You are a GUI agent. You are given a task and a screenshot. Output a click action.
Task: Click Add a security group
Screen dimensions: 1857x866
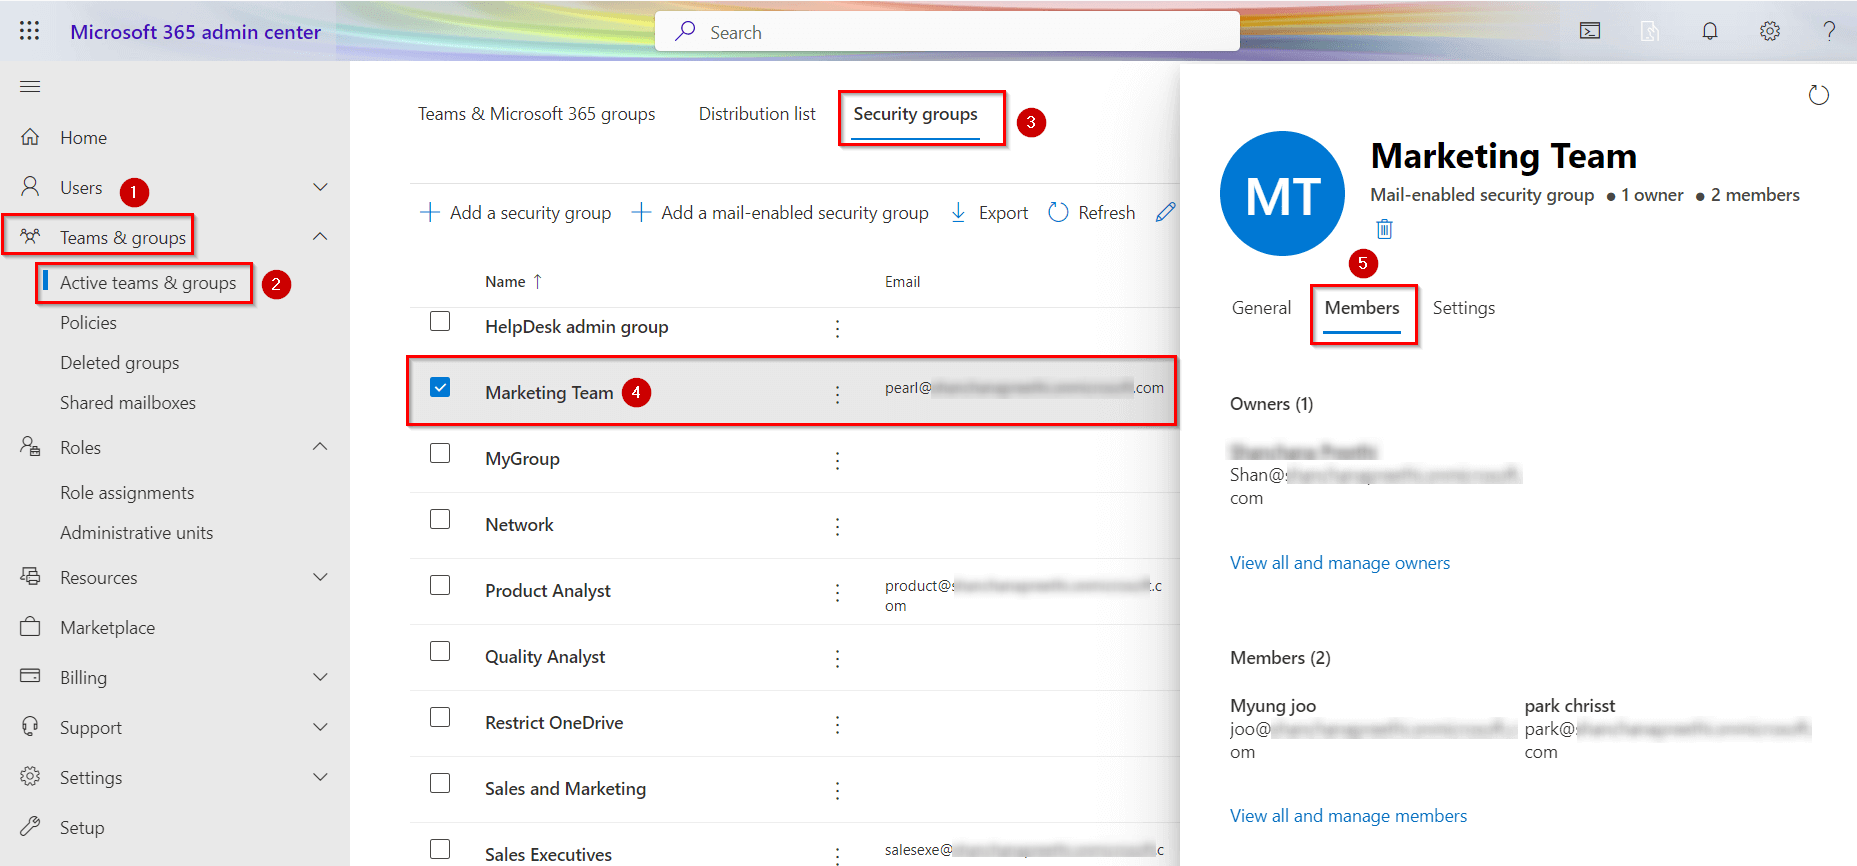coord(515,212)
